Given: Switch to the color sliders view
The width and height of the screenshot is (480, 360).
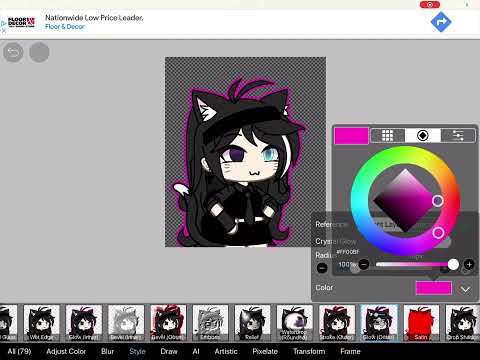Looking at the screenshot, I should point(458,135).
